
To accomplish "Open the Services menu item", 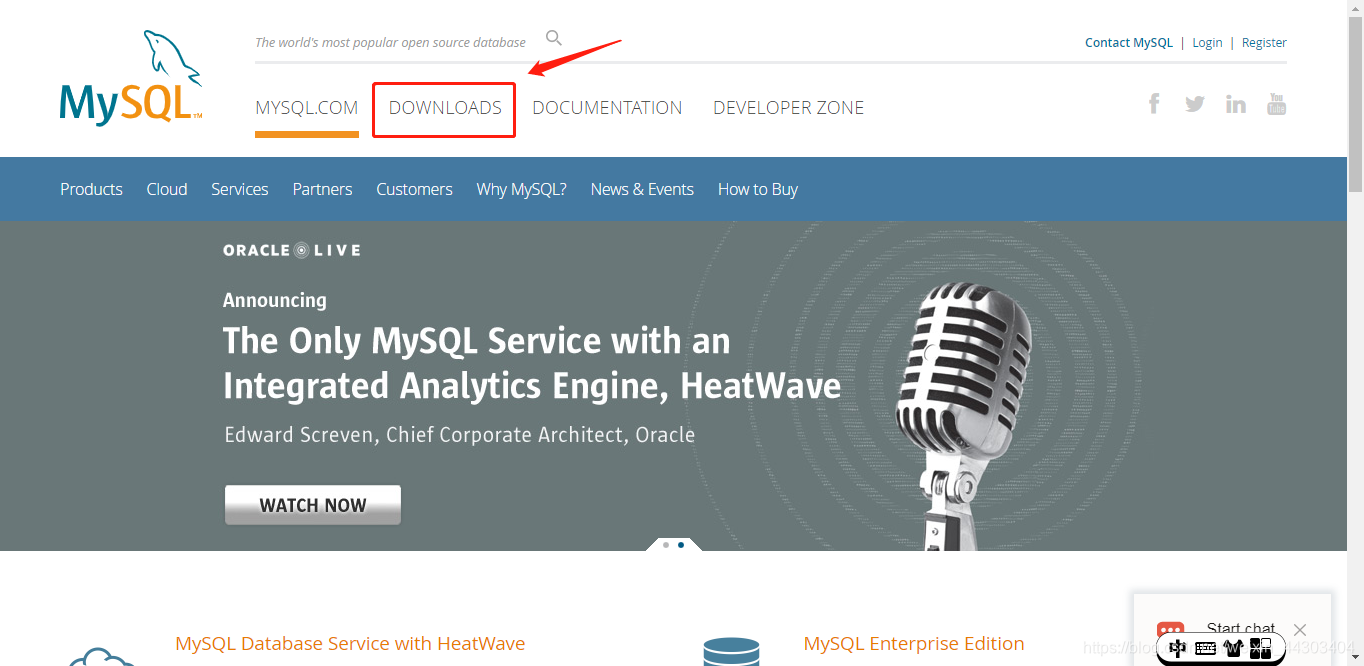I will click(x=239, y=189).
